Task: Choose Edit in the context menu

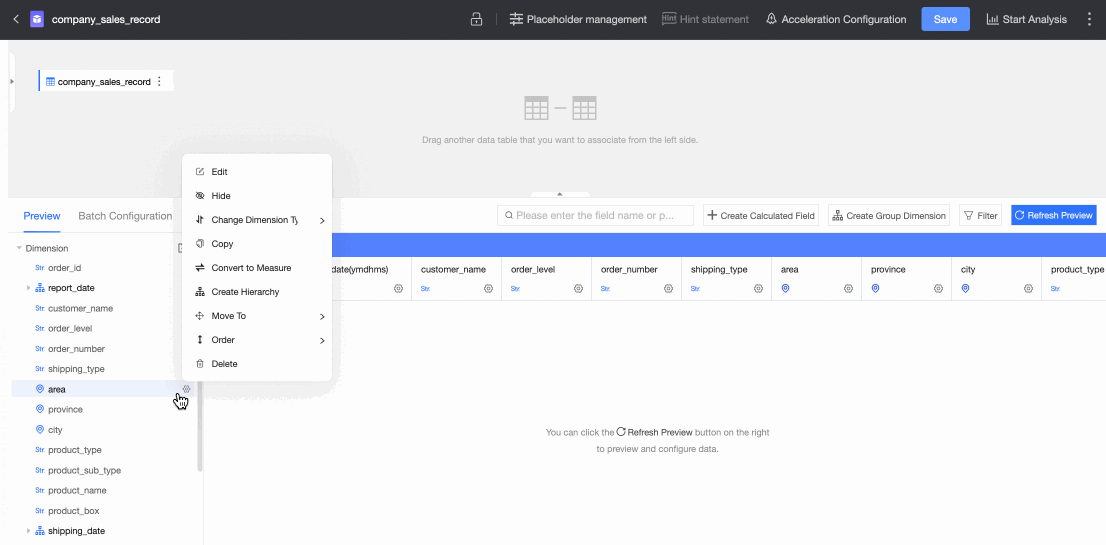Action: [257, 171]
